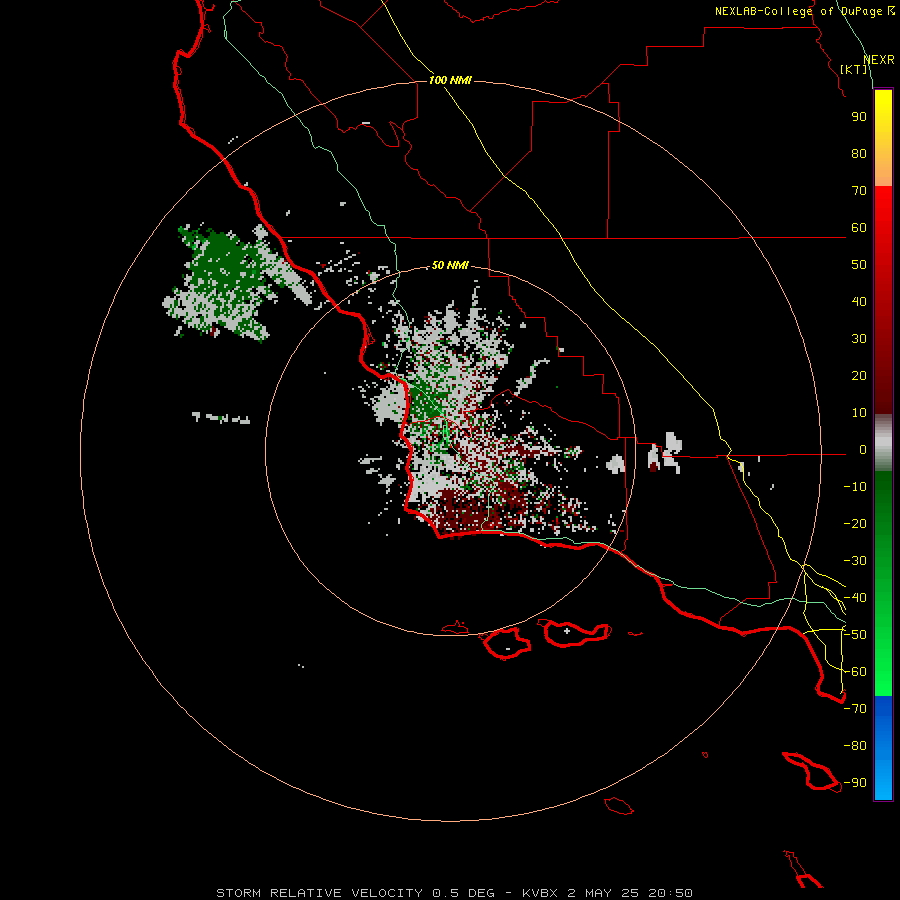The width and height of the screenshot is (900, 900).
Task: Click the 70 value on velocity scale
Action: click(859, 191)
